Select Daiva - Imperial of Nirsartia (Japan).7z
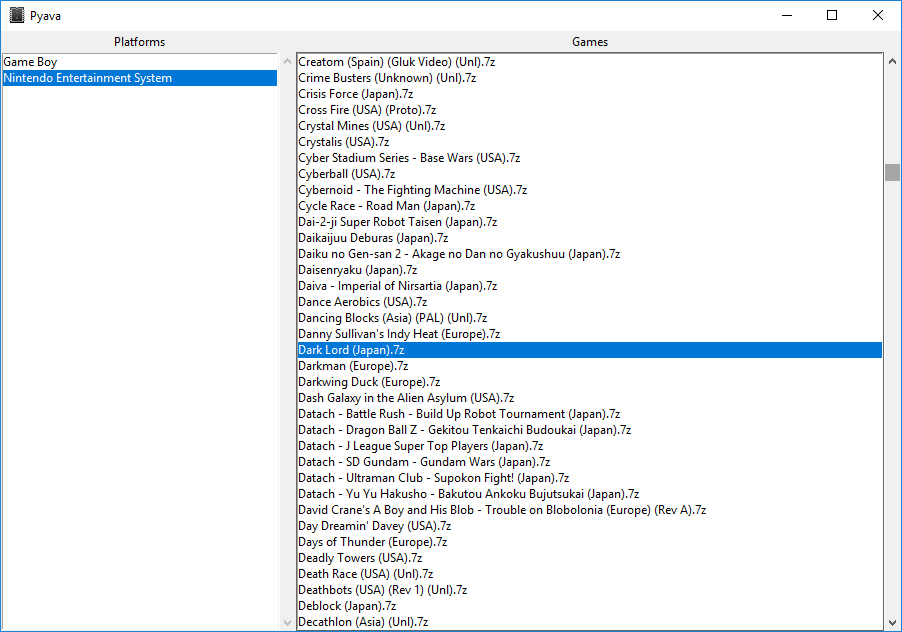The width and height of the screenshot is (902, 632). (590, 286)
